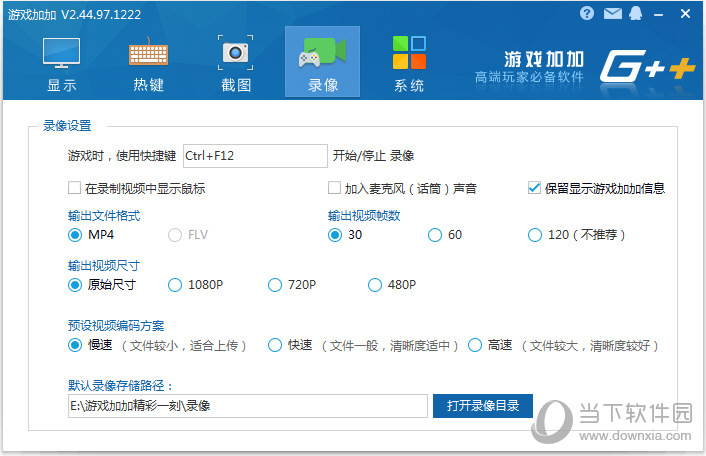This screenshot has height=456, width=706.
Task: Select the 录像 recording tab
Action: pos(322,62)
